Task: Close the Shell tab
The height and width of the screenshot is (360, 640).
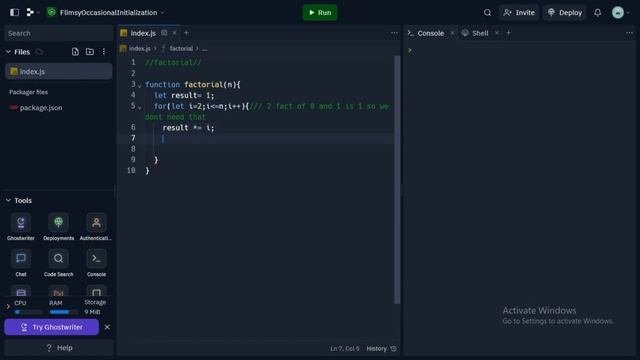Action: (497, 33)
